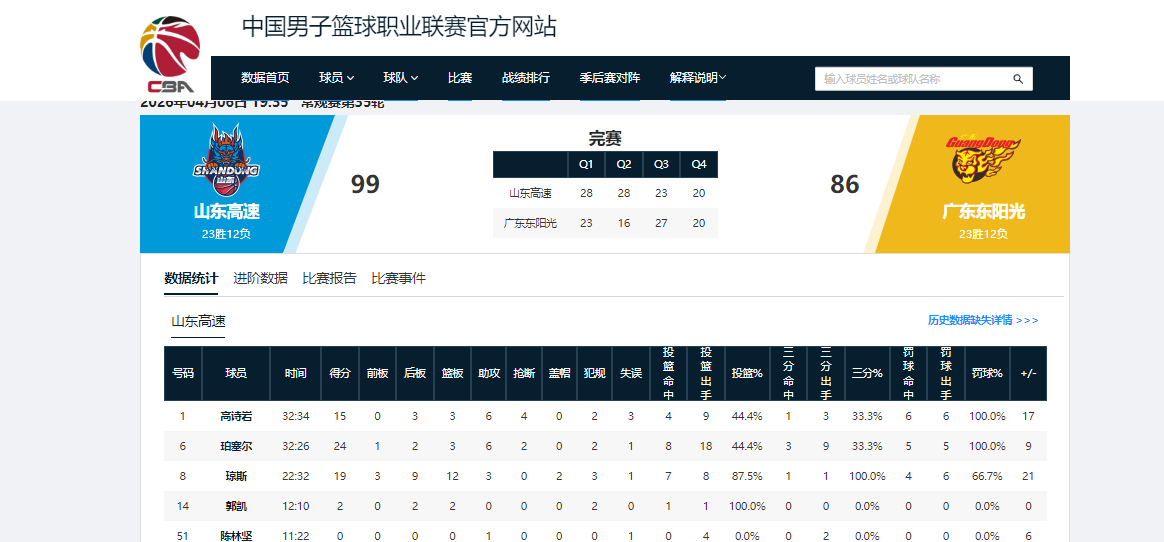Viewport: 1164px width, 542px height.
Task: Select the 数据统计 tab
Action: (191, 278)
